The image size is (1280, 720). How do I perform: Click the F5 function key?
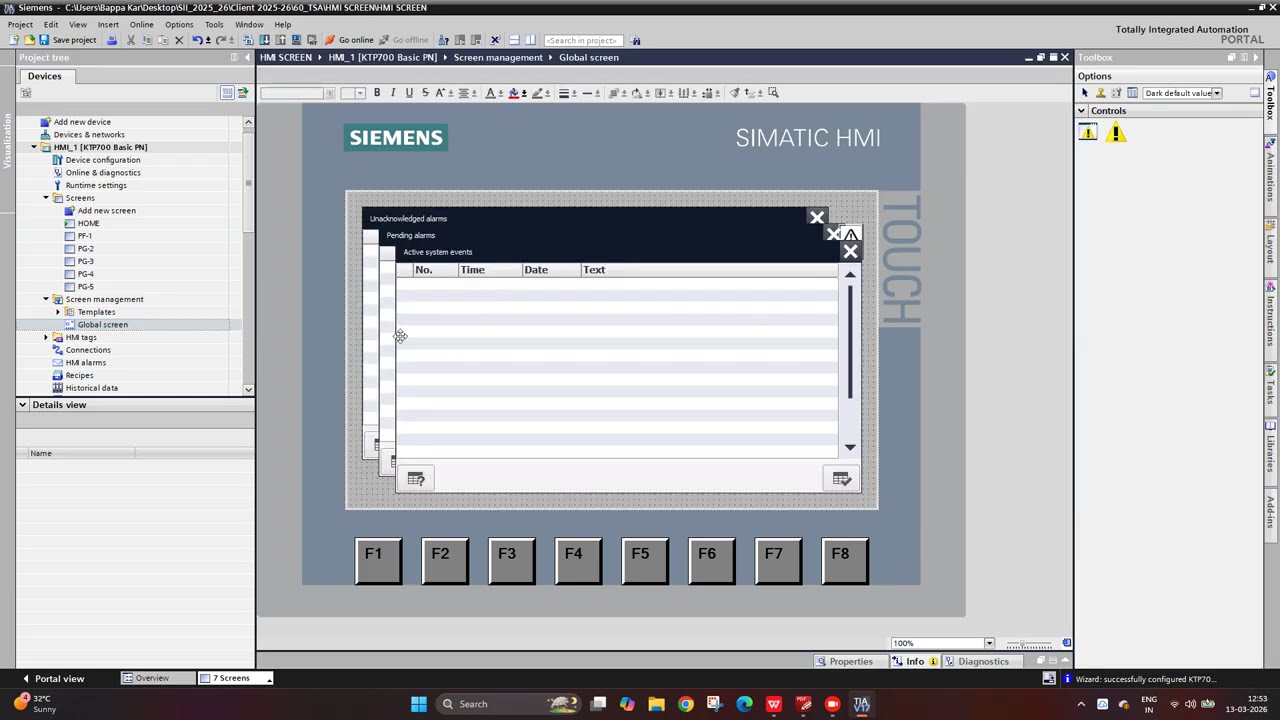(x=644, y=561)
